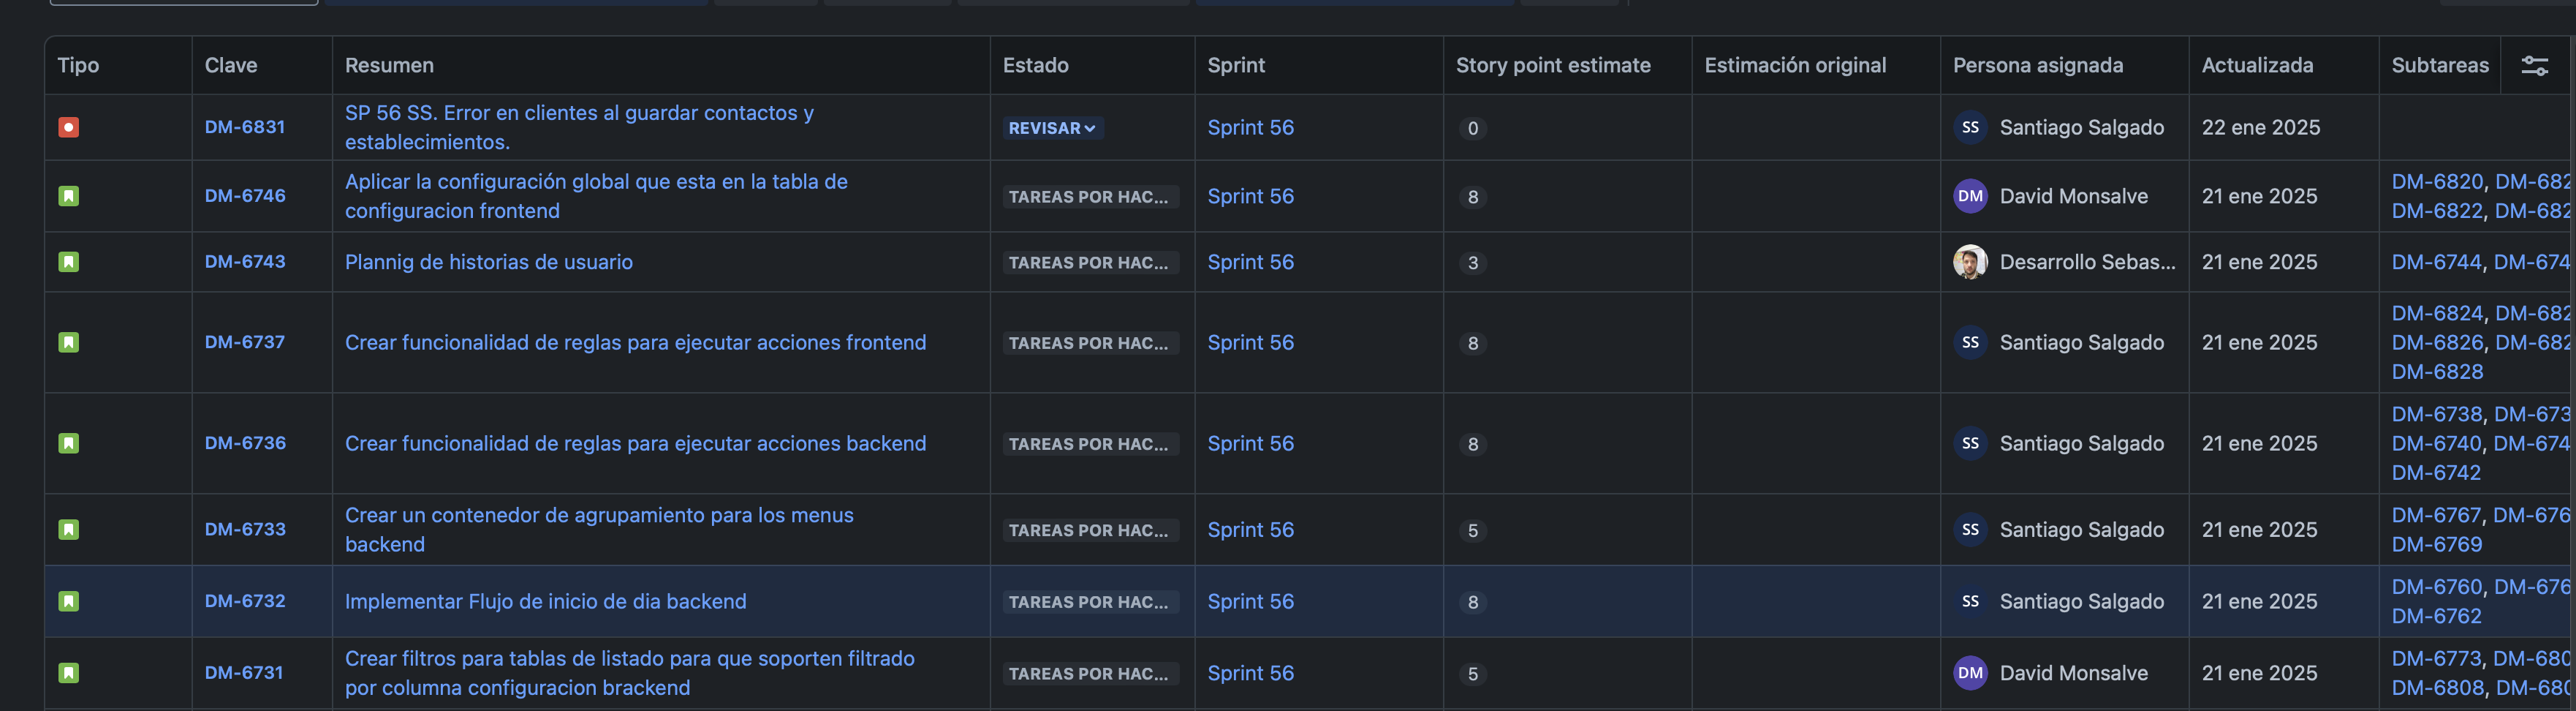
Task: Click the story icon in DM-6743 row
Action: (68, 262)
